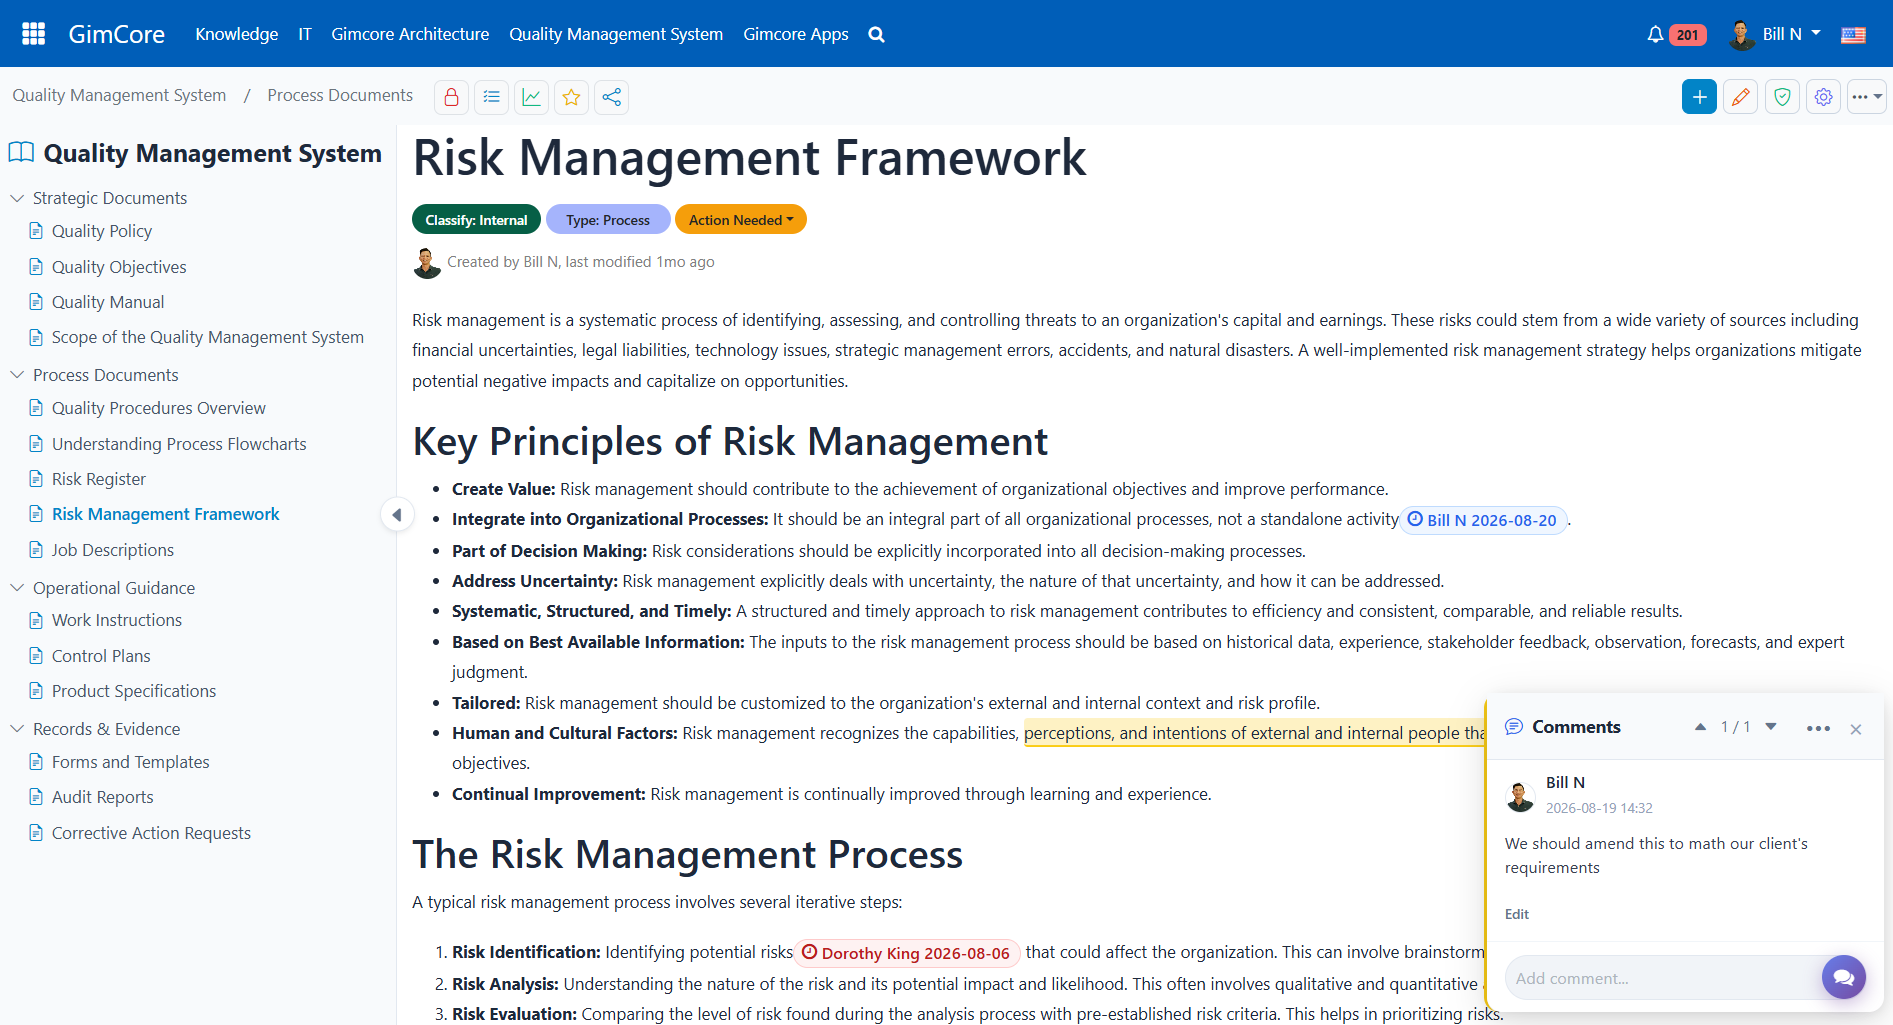Click Bill N 2026-08-20 task tag
This screenshot has height=1025, width=1893.
click(x=1483, y=520)
